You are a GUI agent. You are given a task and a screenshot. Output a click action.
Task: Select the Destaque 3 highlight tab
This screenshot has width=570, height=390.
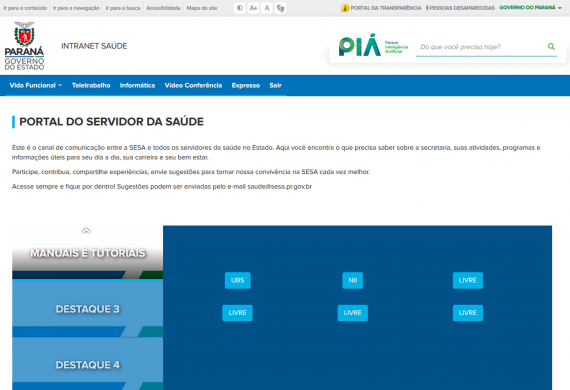click(x=88, y=309)
